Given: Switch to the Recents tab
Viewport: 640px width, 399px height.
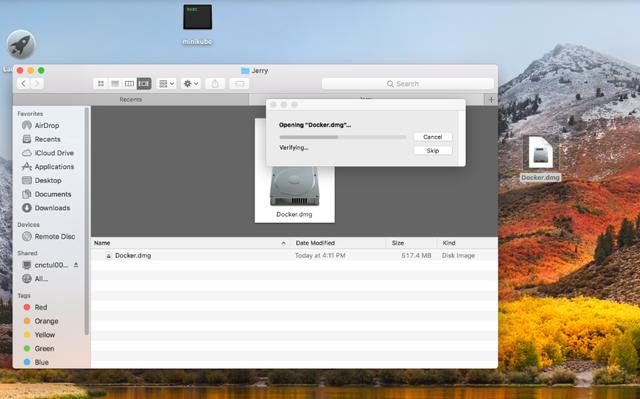Looking at the screenshot, I should (131, 99).
